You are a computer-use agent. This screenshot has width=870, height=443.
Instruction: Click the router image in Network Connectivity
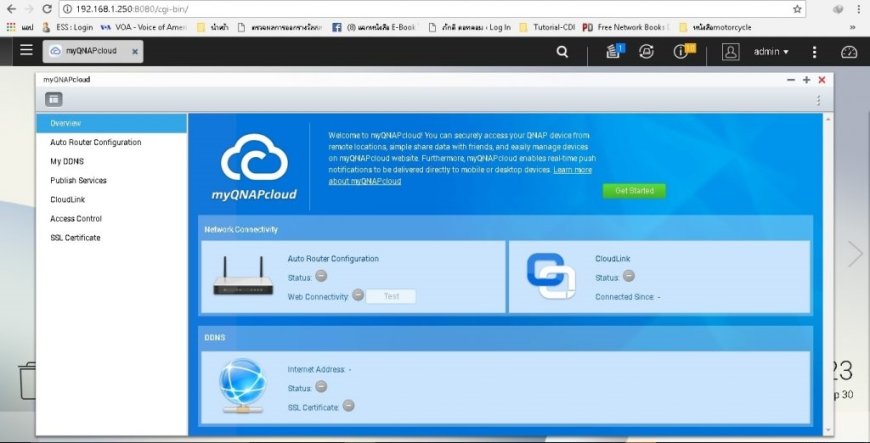point(243,276)
